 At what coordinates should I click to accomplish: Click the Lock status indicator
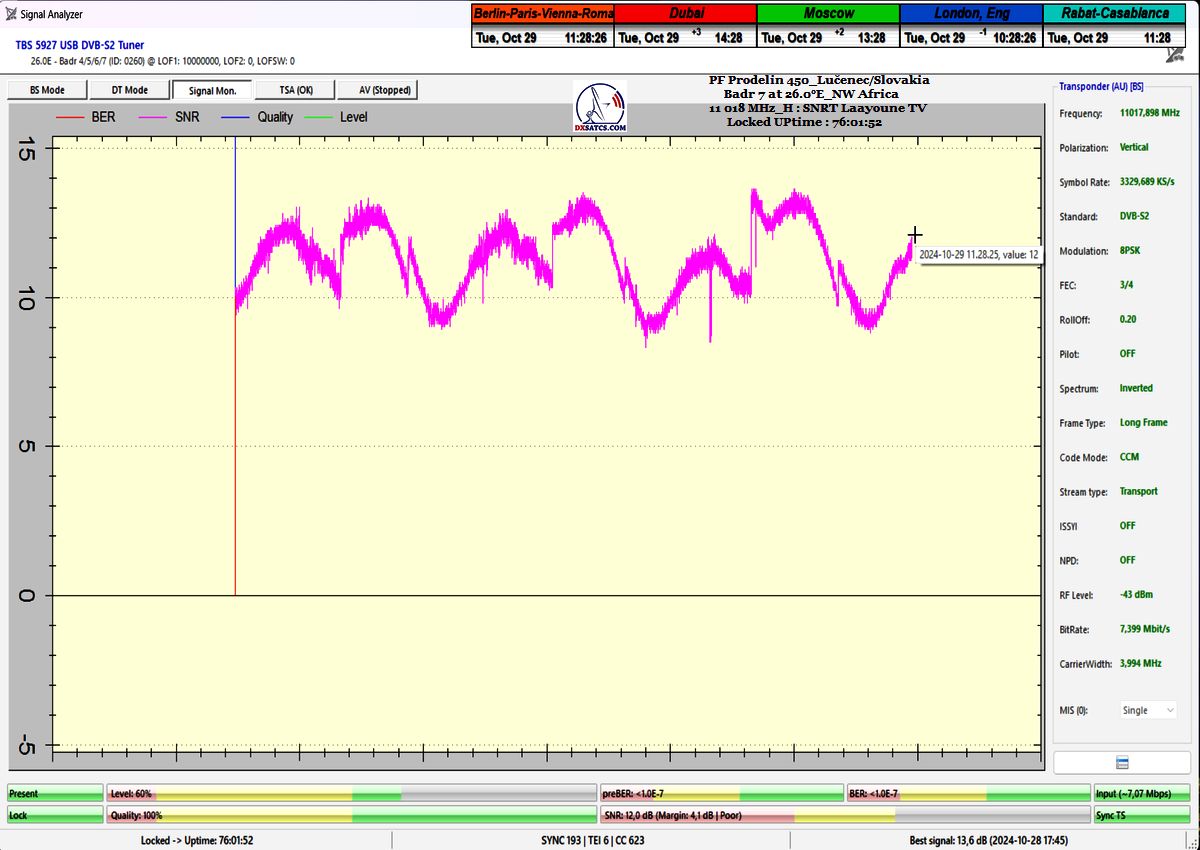(x=54, y=815)
